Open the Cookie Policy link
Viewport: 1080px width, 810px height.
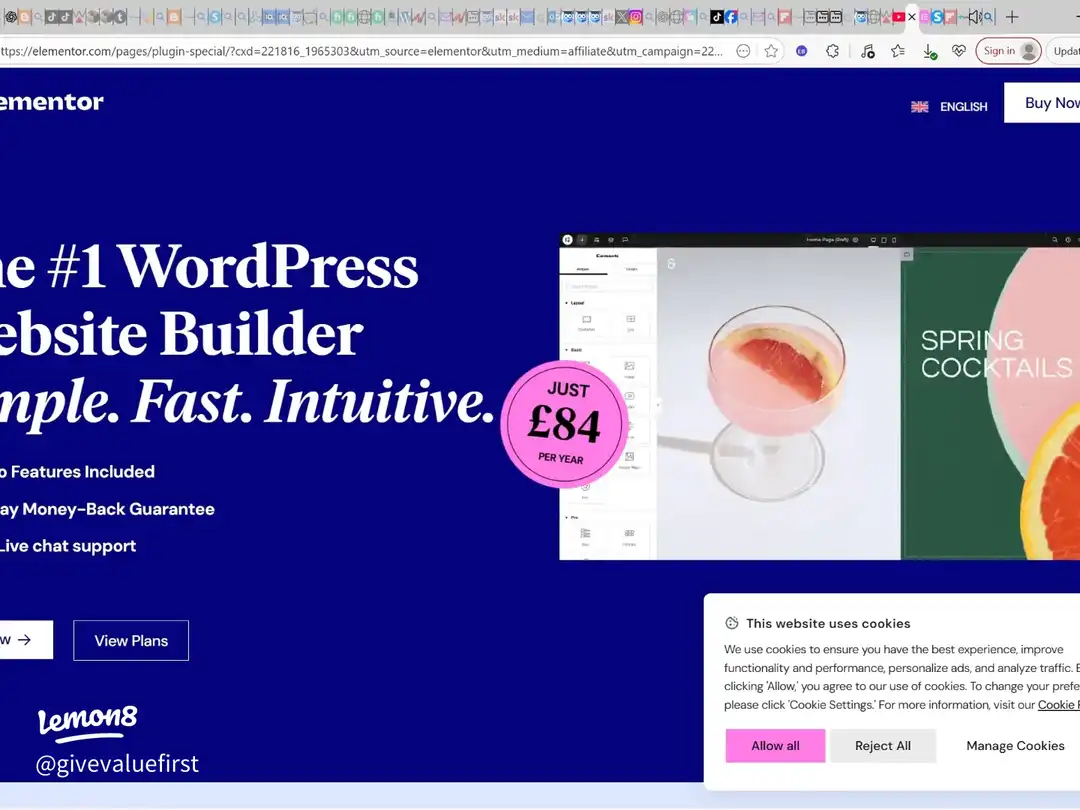1059,705
